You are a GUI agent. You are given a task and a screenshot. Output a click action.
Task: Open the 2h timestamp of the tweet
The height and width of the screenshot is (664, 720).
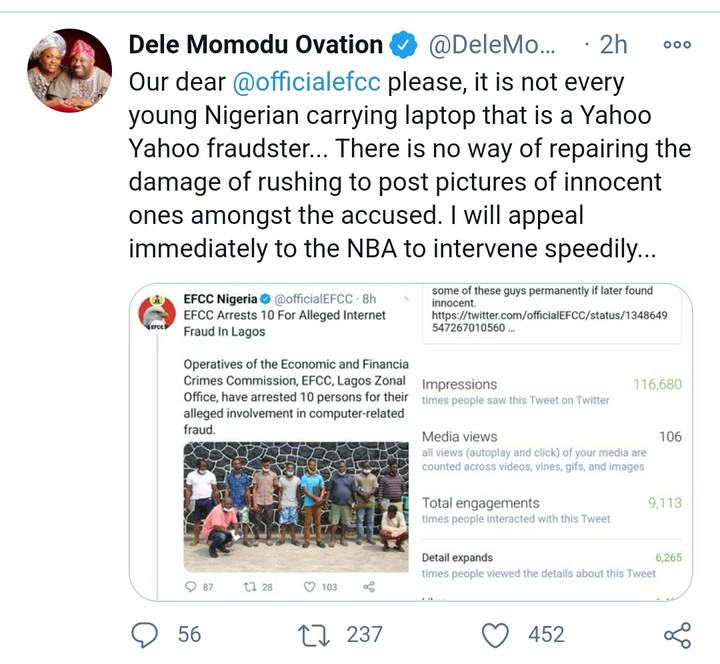tap(611, 45)
